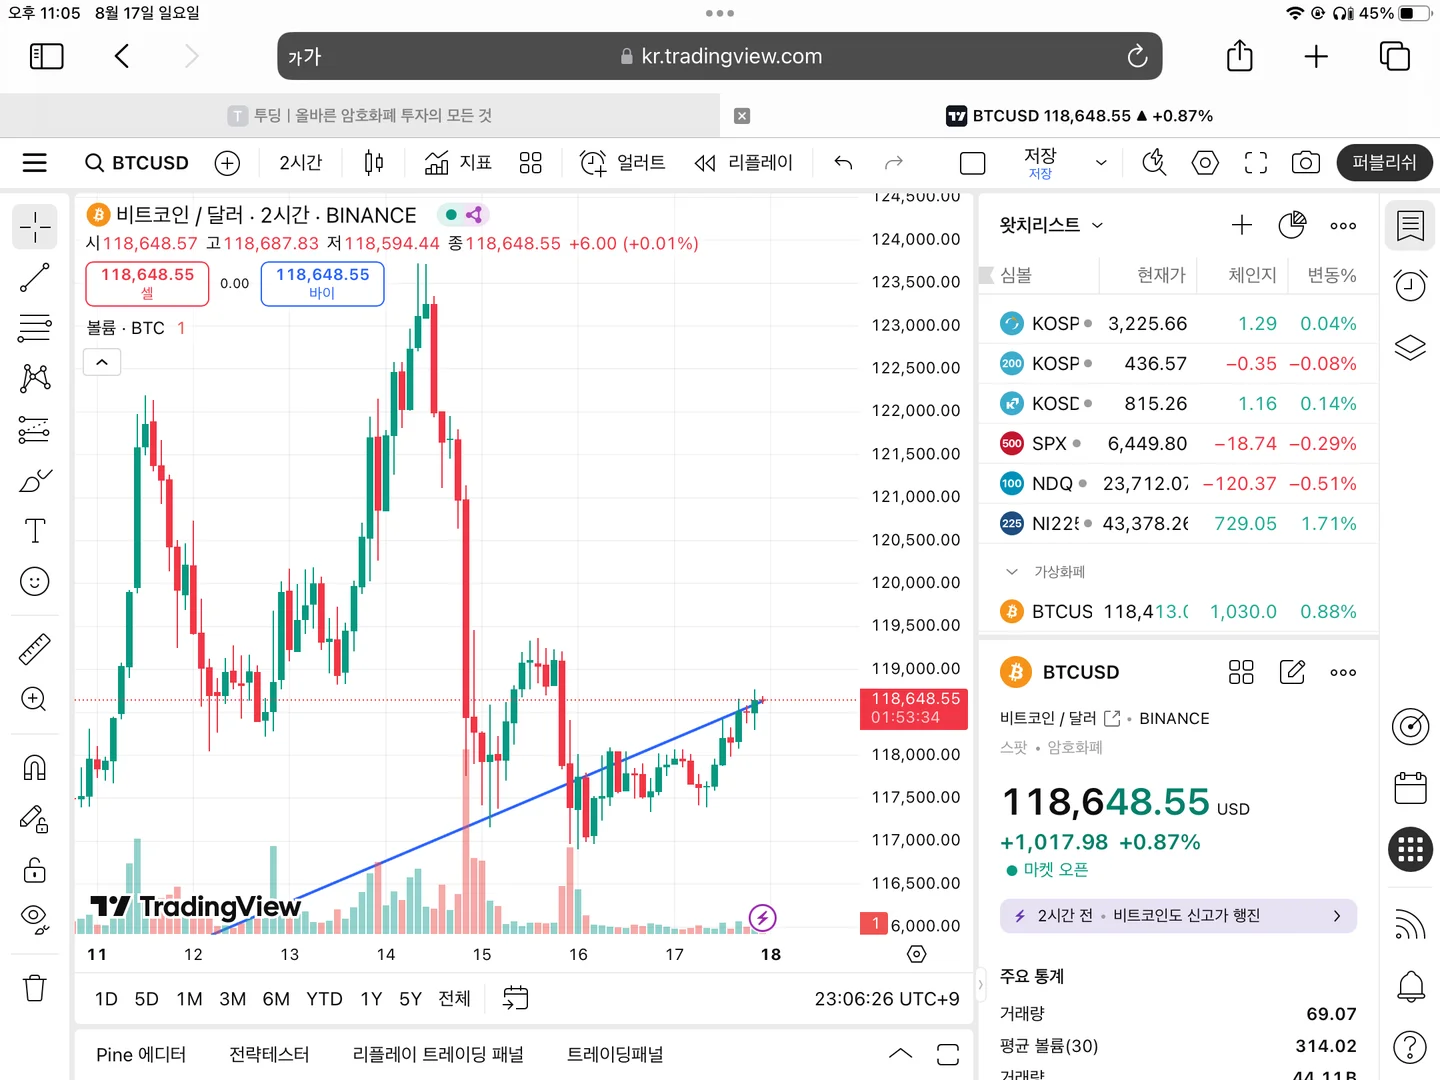Collapse the chart legend arrow
The height and width of the screenshot is (1080, 1440).
pyautogui.click(x=102, y=362)
